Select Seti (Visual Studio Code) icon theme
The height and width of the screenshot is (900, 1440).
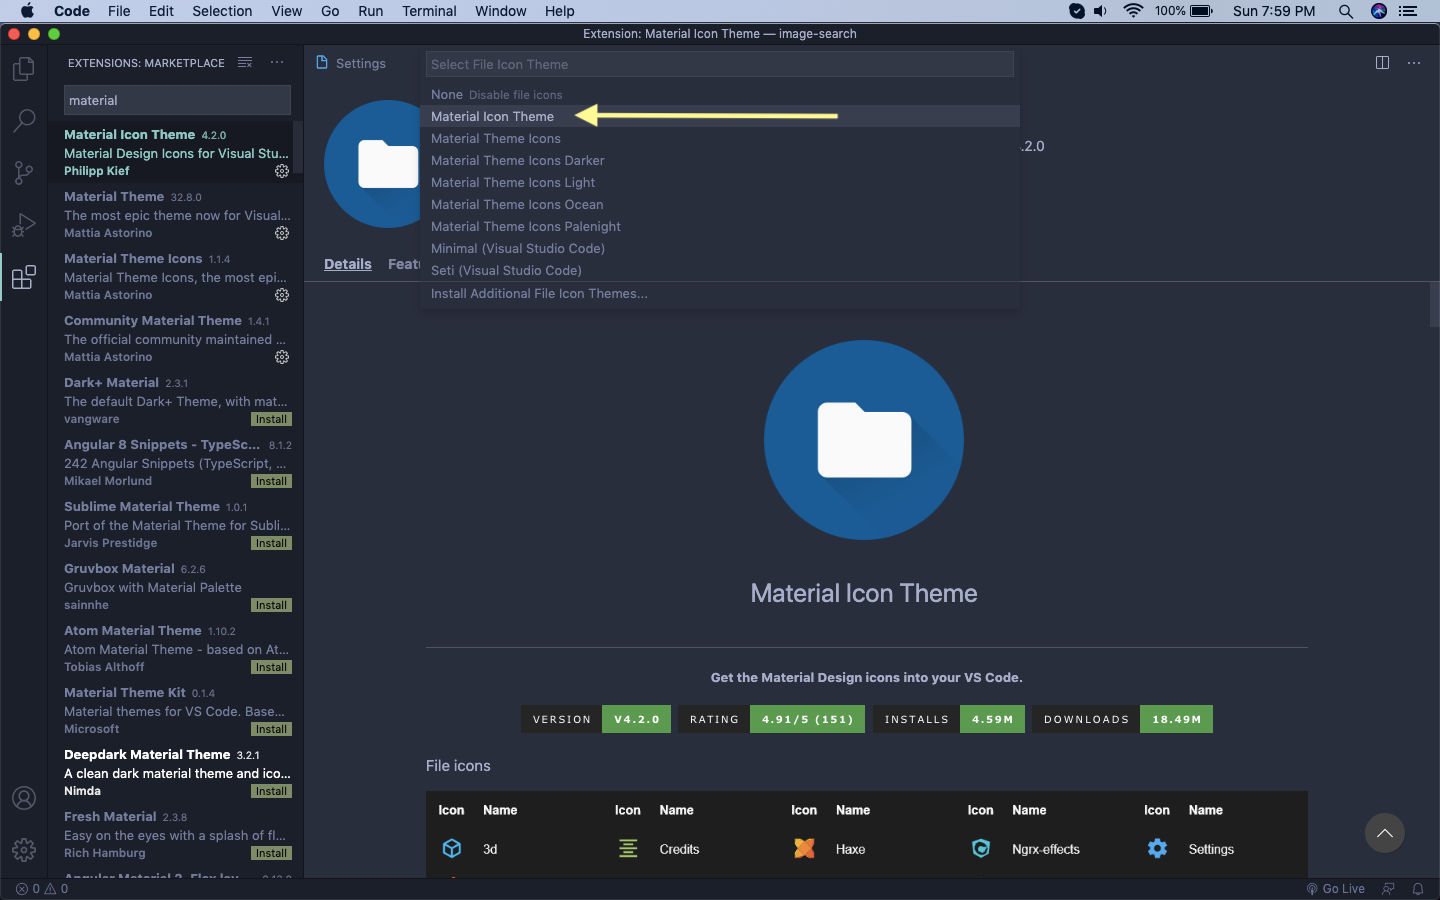pyautogui.click(x=720, y=270)
